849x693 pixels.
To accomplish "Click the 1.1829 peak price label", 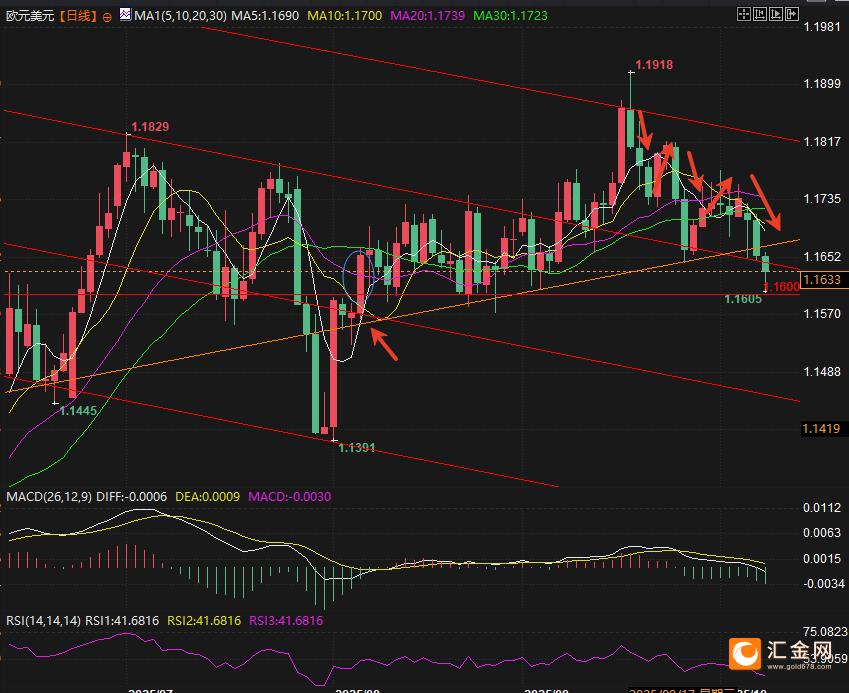I will [x=150, y=127].
